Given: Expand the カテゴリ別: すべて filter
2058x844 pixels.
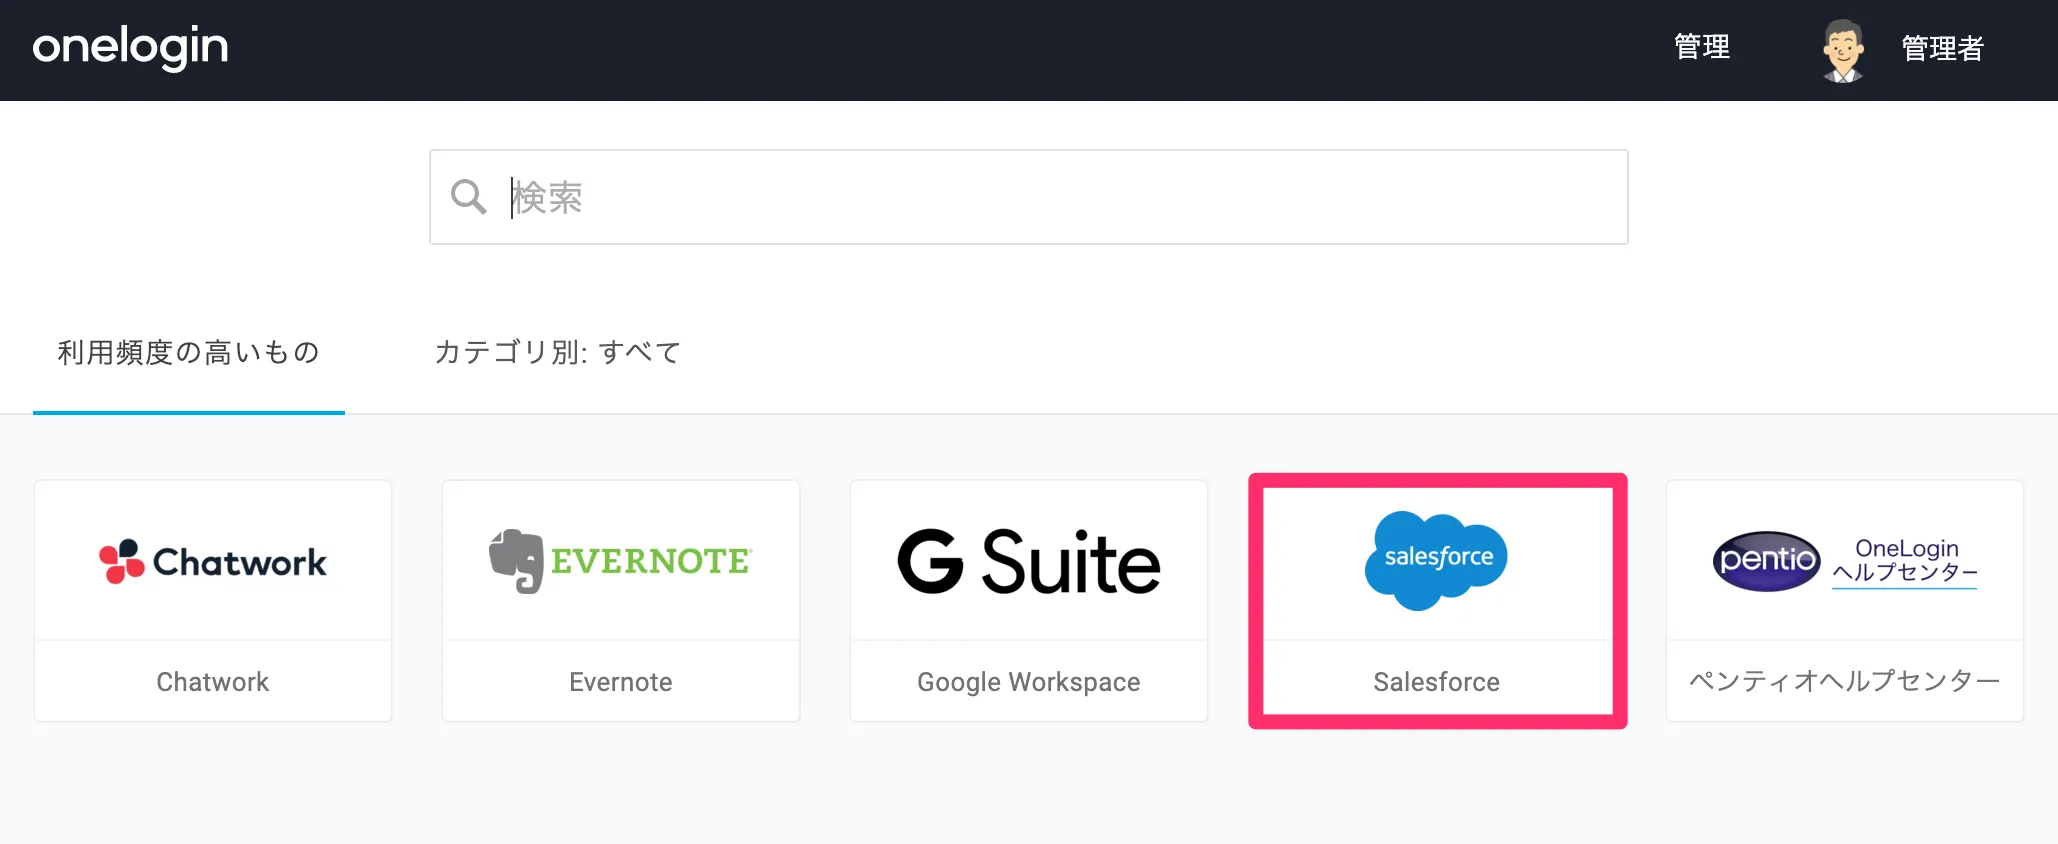Looking at the screenshot, I should pyautogui.click(x=557, y=352).
